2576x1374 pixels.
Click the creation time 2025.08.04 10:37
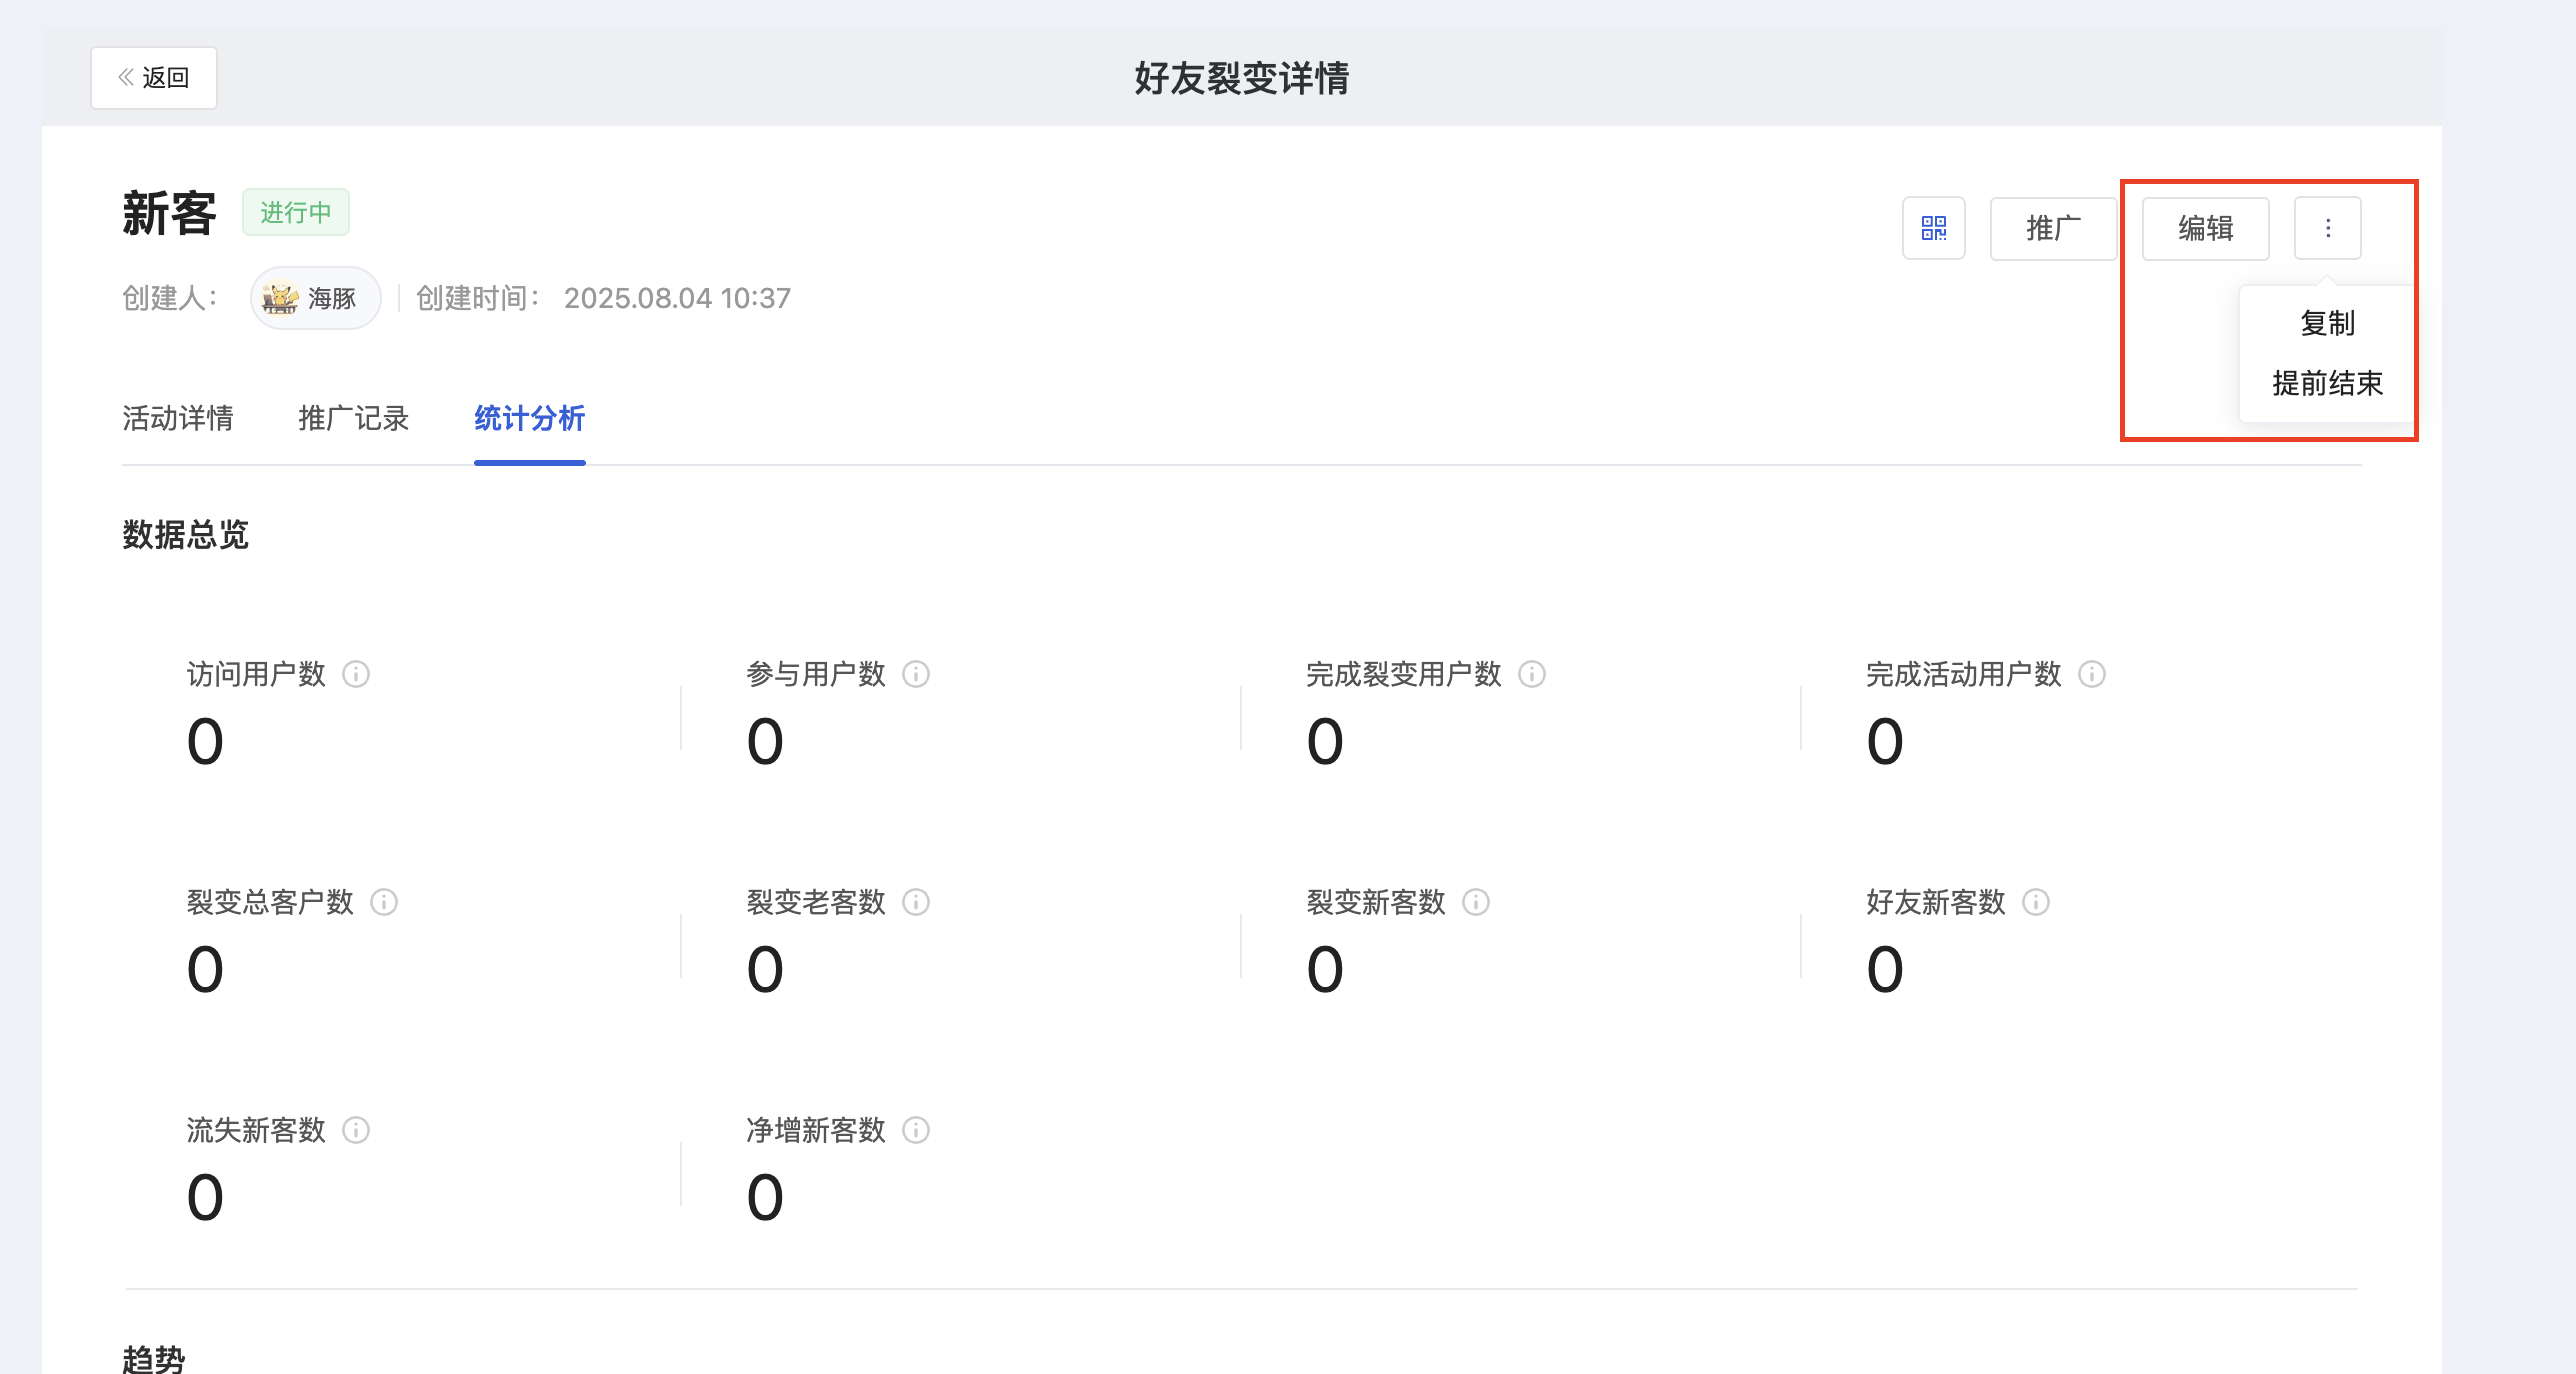coord(677,298)
